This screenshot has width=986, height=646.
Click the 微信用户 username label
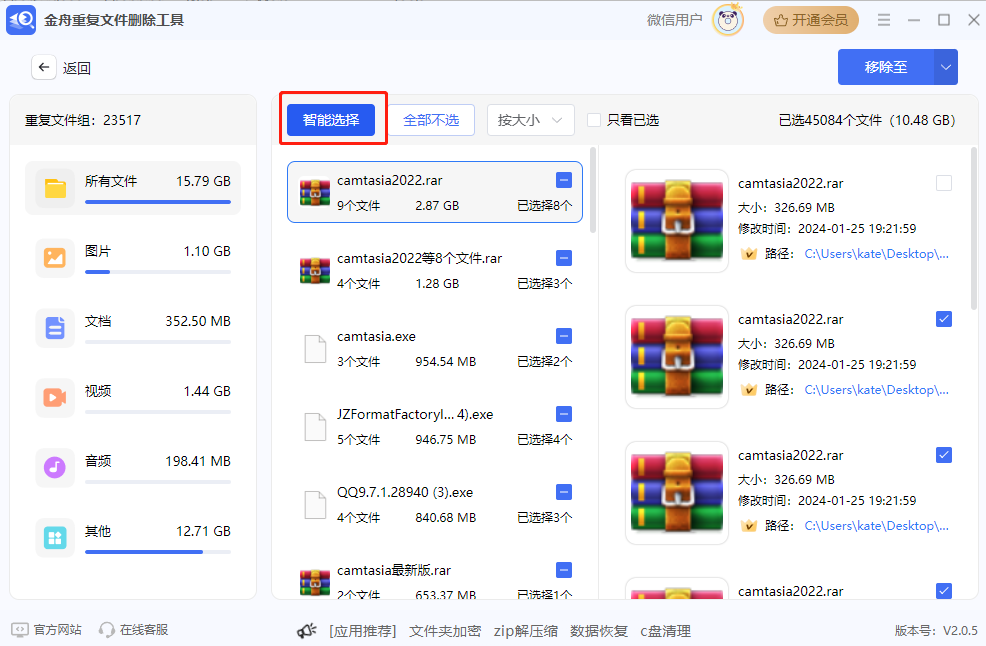pos(675,20)
